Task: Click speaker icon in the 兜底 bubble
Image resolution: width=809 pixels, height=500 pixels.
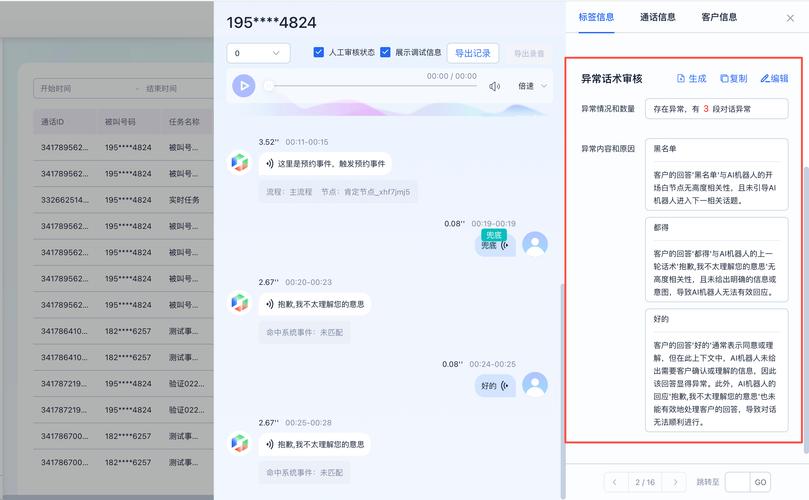Action: pyautogui.click(x=505, y=246)
